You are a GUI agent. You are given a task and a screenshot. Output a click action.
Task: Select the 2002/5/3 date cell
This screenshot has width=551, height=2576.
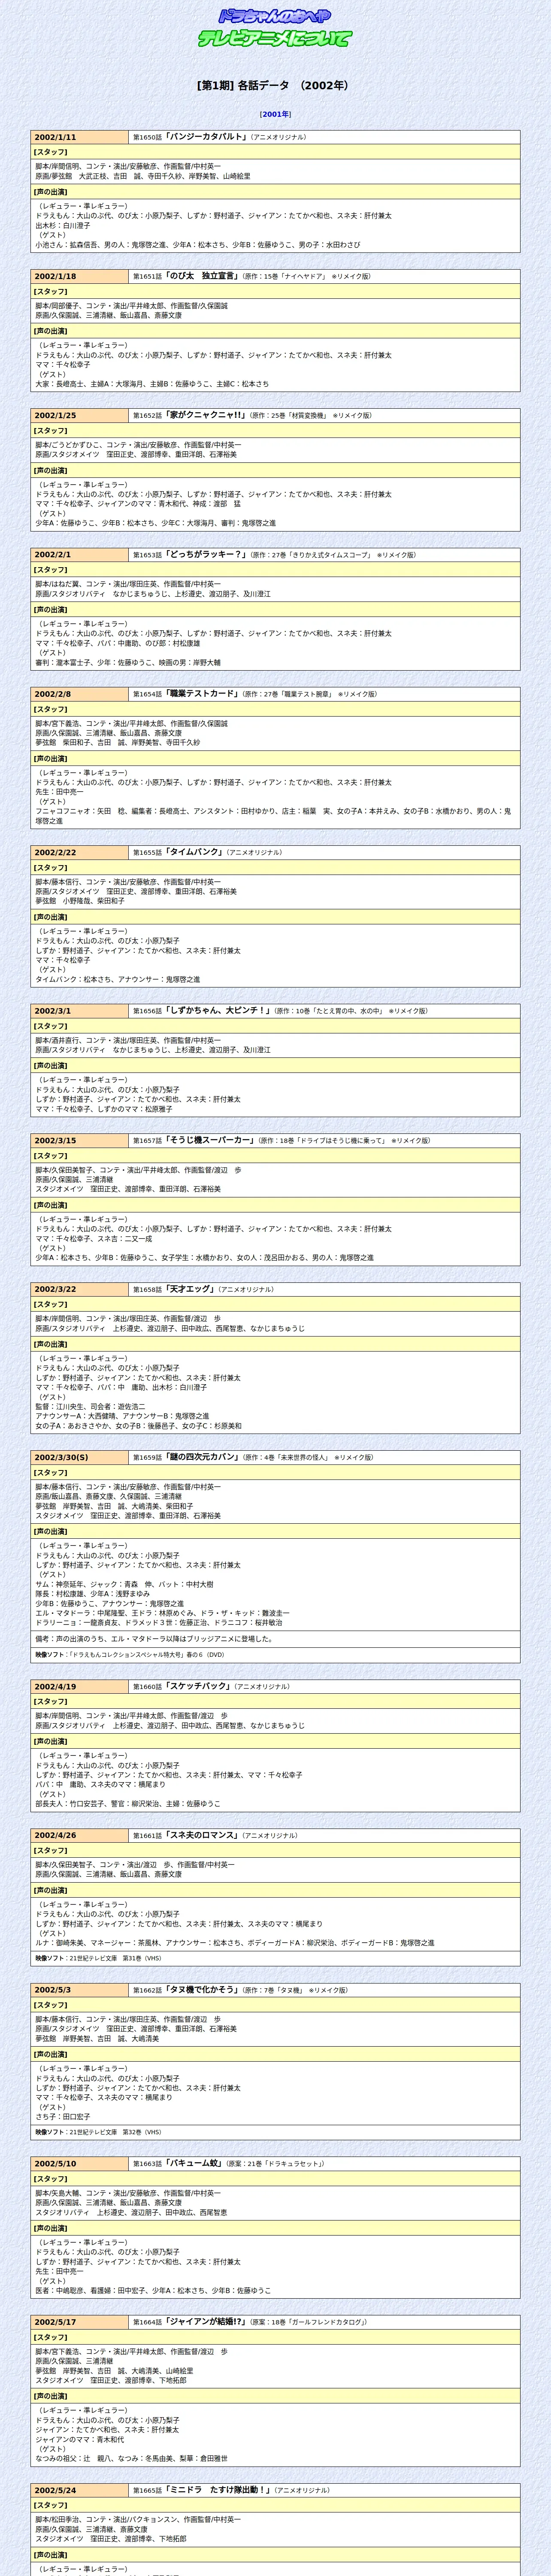click(80, 1989)
